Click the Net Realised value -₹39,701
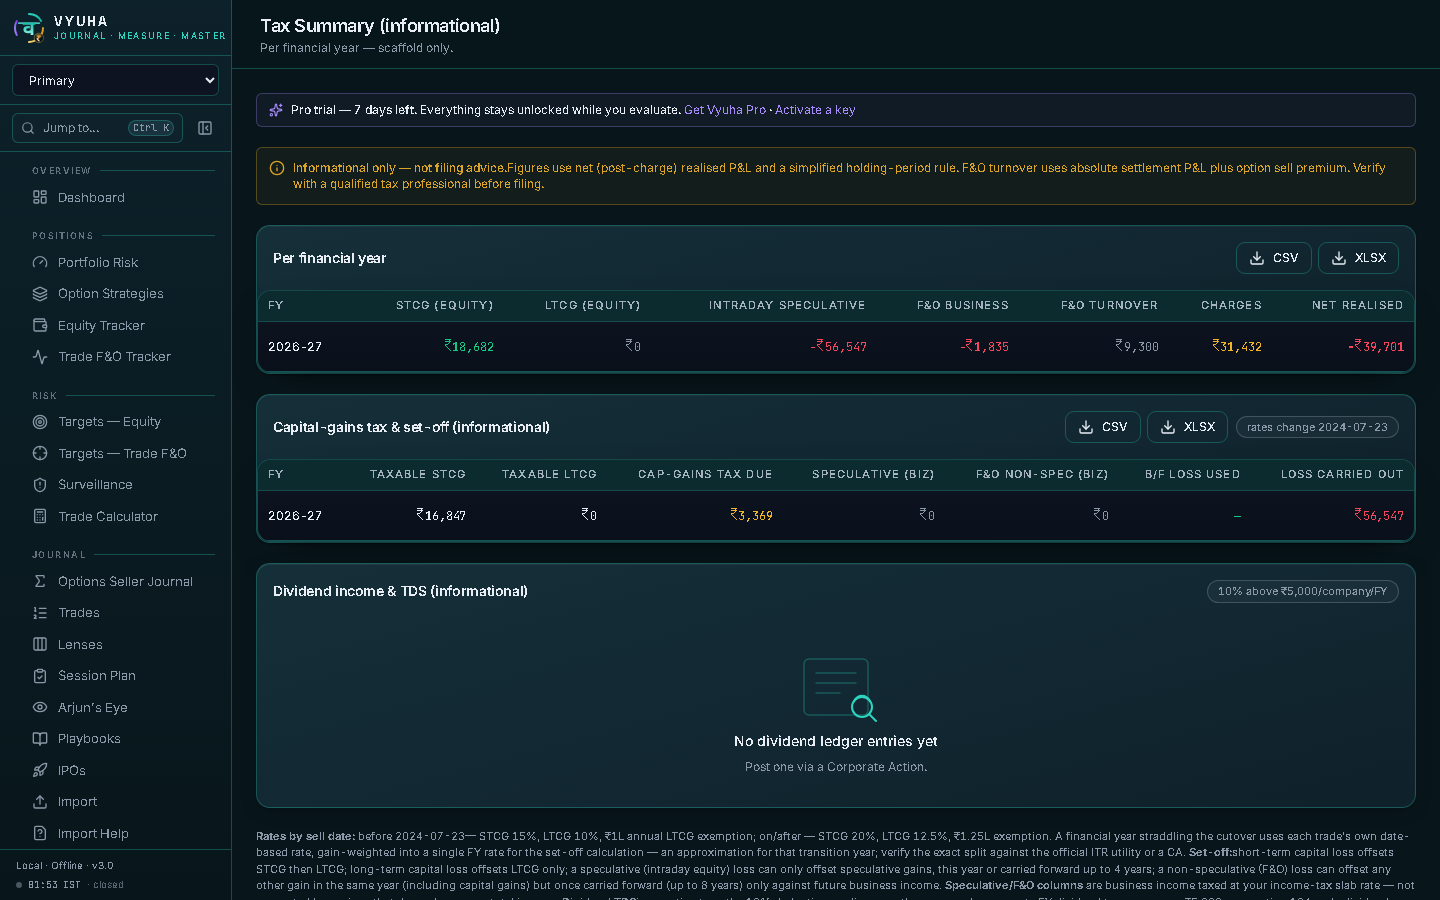The image size is (1440, 900). click(1376, 347)
